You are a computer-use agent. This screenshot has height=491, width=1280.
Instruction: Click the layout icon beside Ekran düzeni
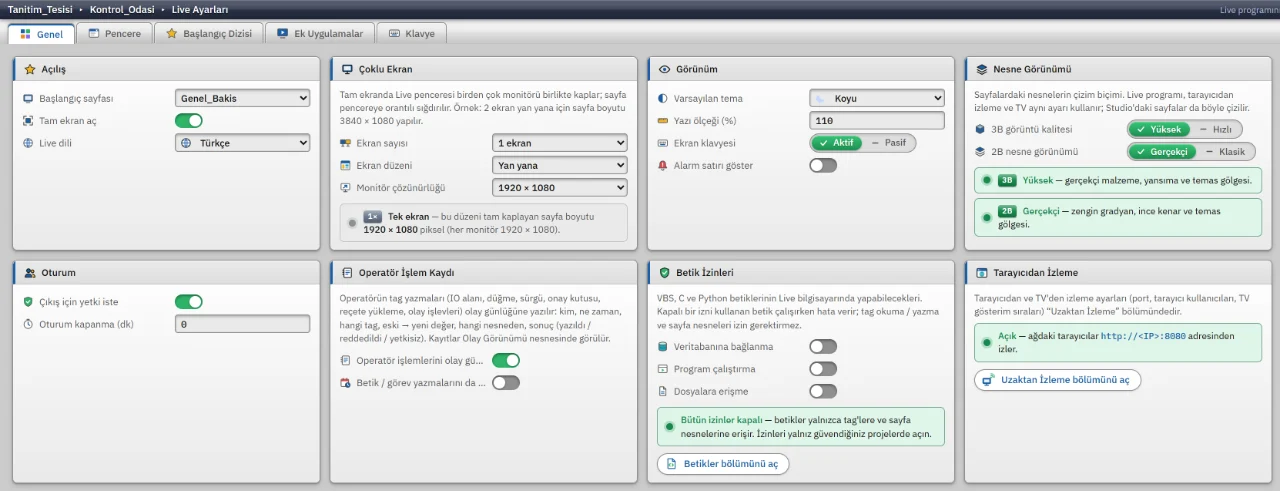point(346,165)
